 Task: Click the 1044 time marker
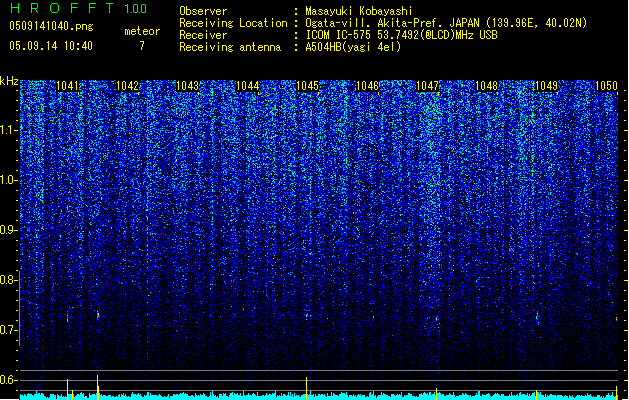tap(248, 86)
